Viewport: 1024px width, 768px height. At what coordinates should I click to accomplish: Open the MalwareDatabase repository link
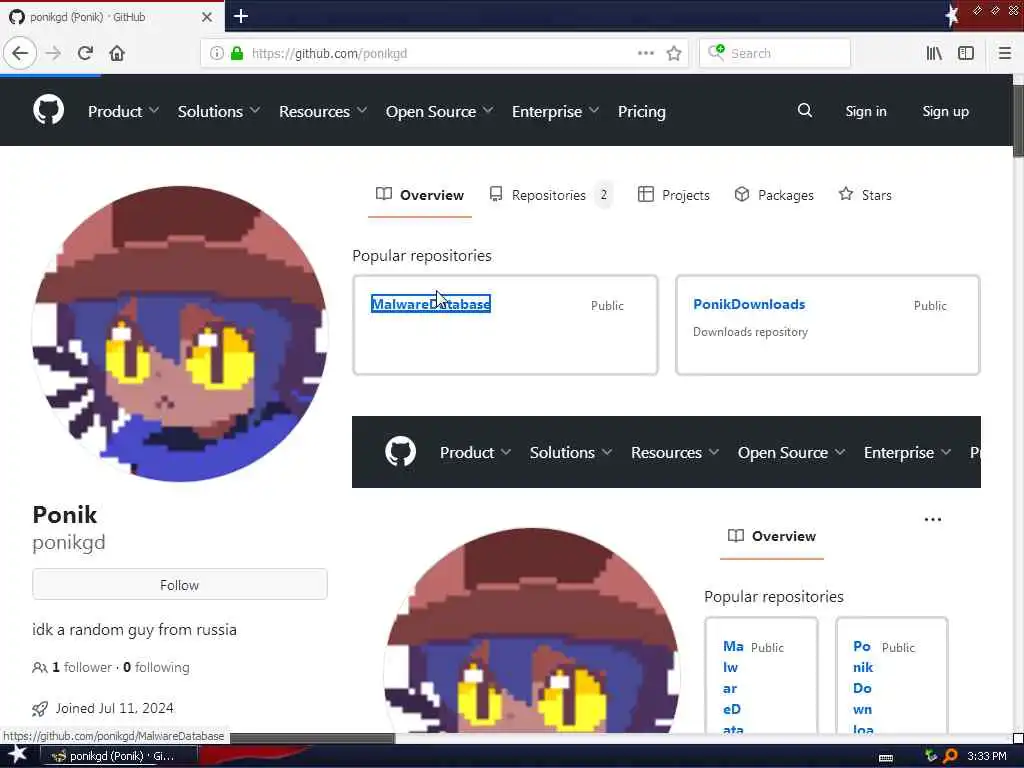tap(431, 304)
